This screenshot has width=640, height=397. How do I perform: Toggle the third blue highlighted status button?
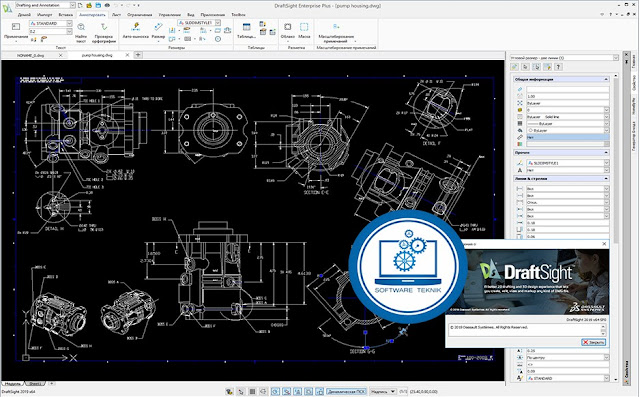[298, 392]
